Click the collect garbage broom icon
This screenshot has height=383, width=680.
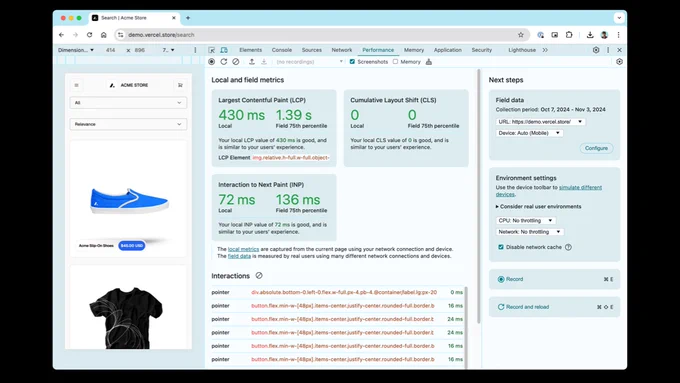(x=429, y=62)
